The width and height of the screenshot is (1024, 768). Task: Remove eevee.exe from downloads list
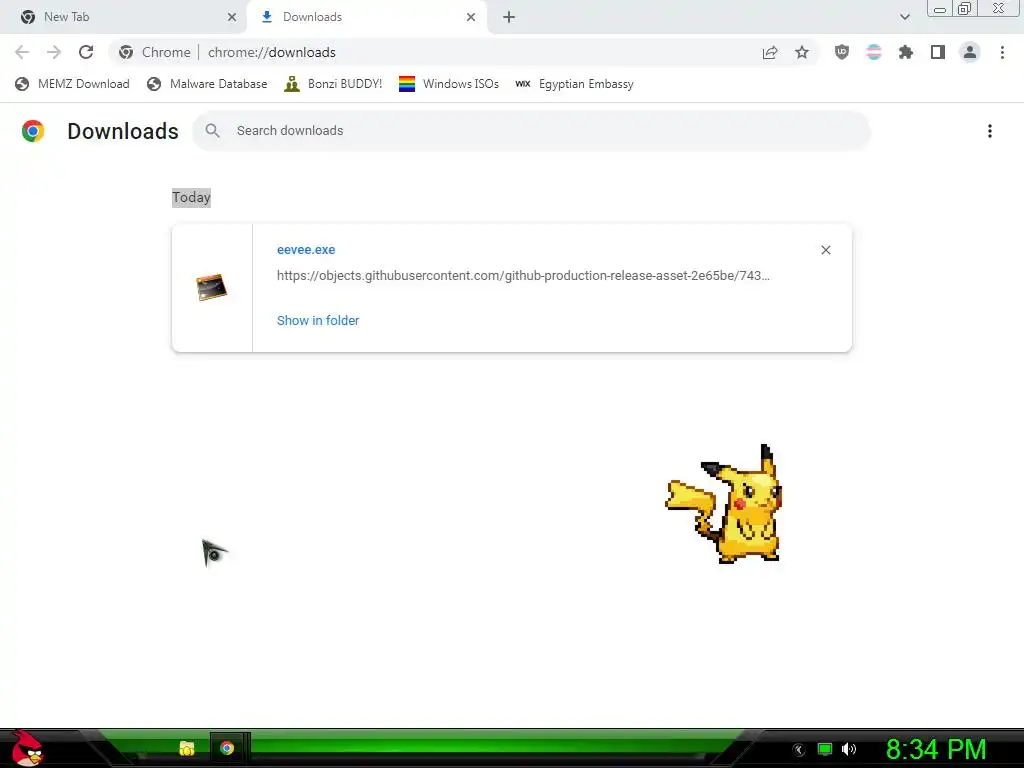pos(825,250)
